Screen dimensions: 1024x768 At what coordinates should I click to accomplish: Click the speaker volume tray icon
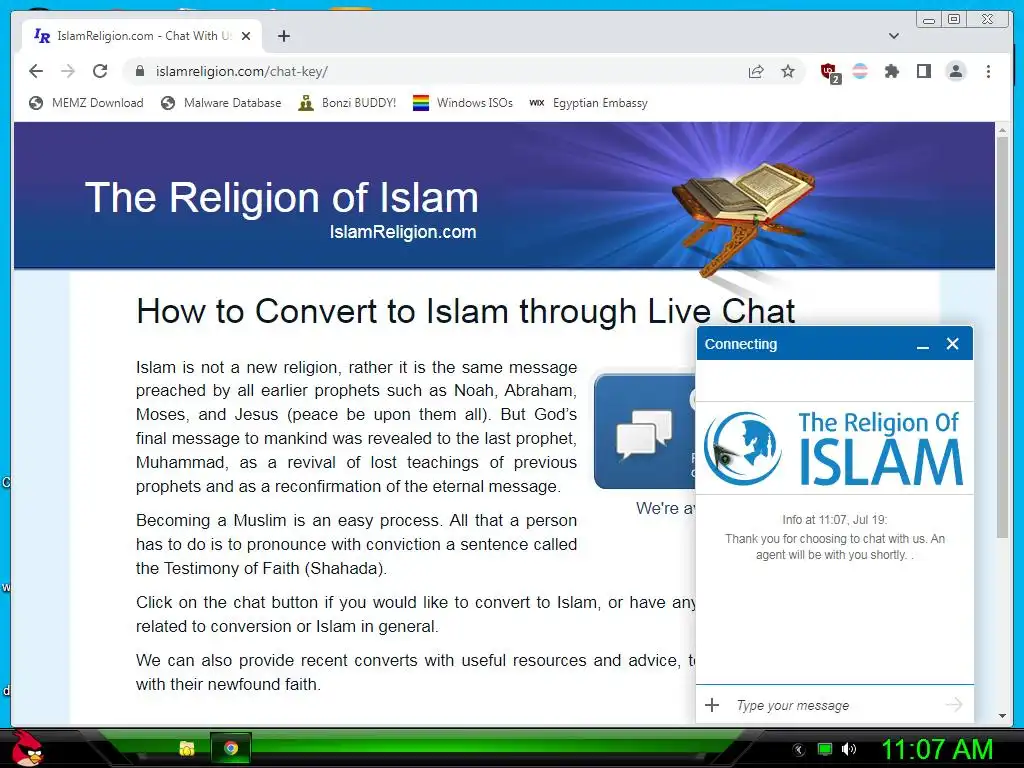pos(849,749)
